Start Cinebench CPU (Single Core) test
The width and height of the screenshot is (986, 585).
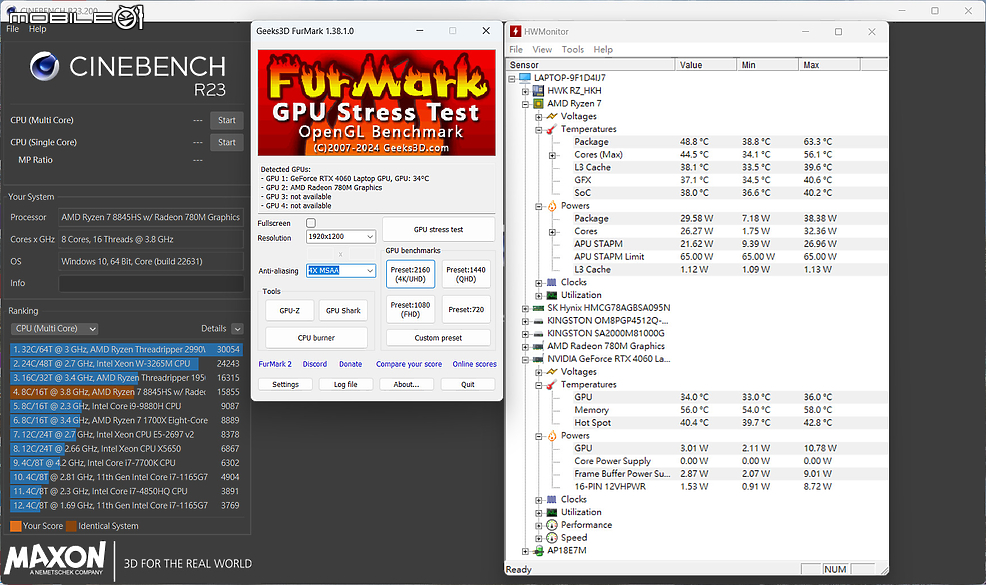pos(226,142)
